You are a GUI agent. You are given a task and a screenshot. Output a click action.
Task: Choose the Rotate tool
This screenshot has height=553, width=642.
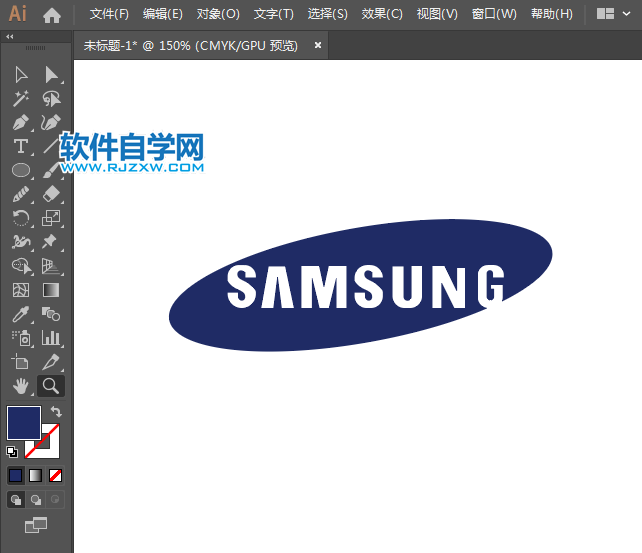[20, 218]
